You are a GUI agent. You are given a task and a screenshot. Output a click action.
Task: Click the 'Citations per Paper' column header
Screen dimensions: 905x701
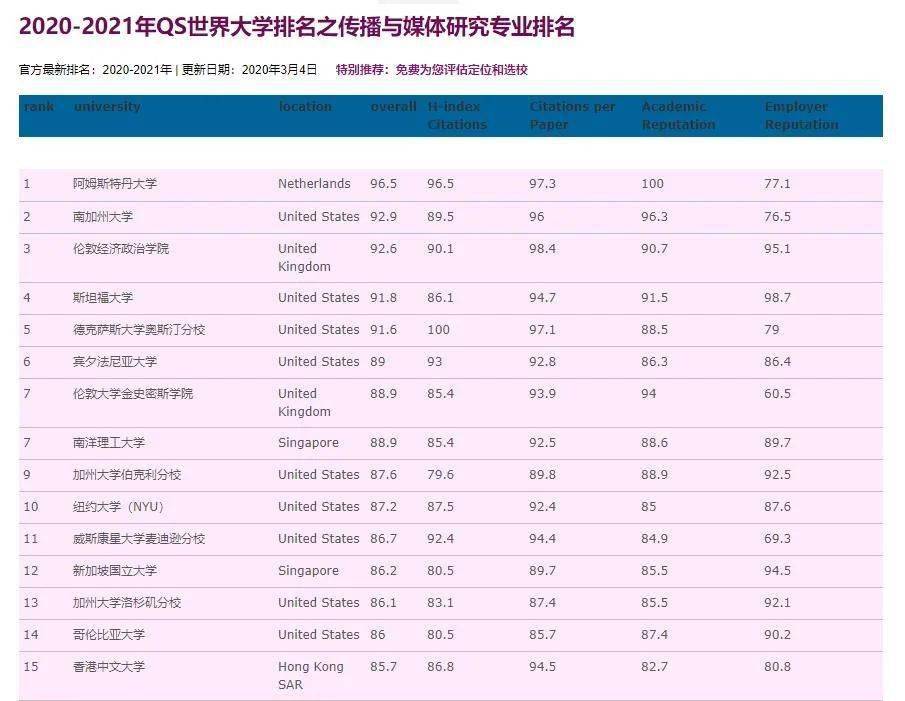(x=573, y=115)
